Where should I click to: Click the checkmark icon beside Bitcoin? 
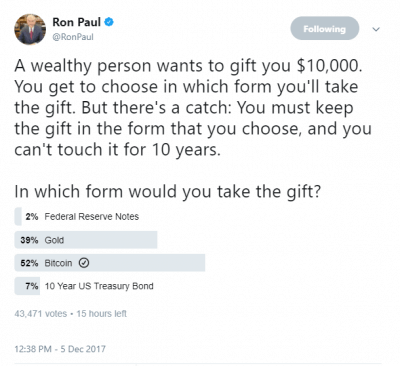[x=84, y=263]
